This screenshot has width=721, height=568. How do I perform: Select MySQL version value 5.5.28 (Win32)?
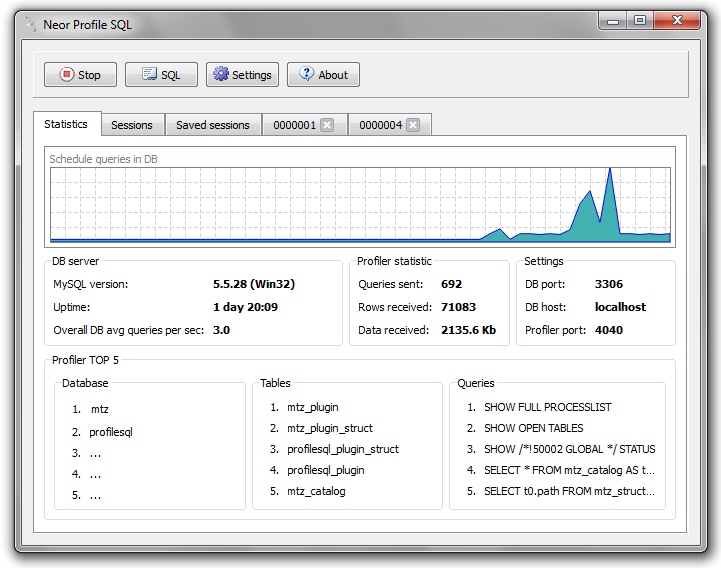click(254, 284)
